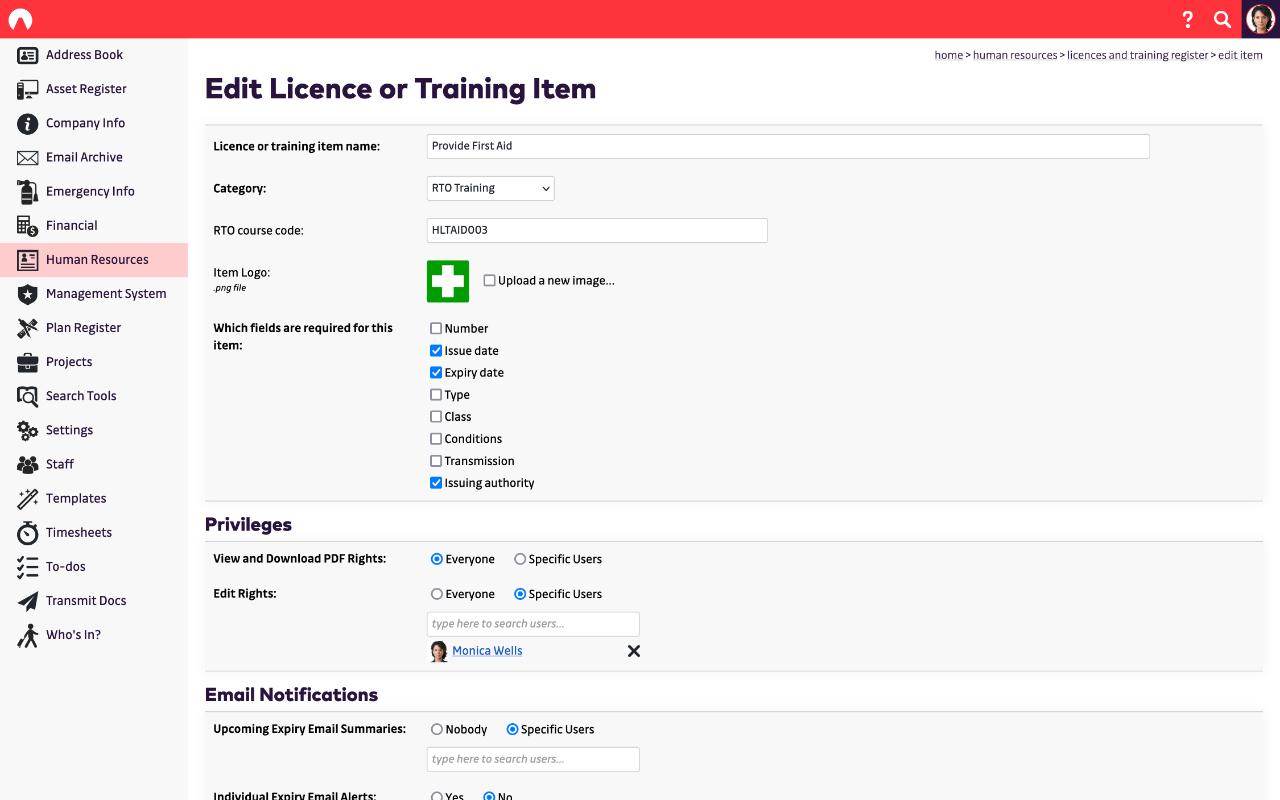The width and height of the screenshot is (1280, 800).
Task: Click the Financial calculator icon
Action: pyautogui.click(x=28, y=225)
